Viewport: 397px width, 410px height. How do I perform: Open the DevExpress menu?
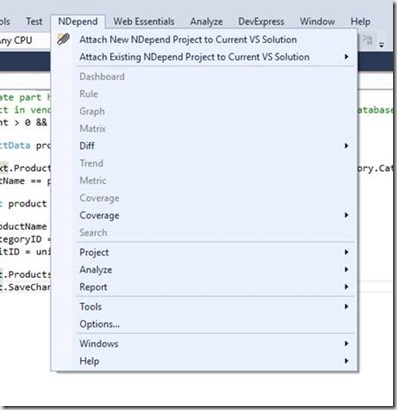[x=261, y=22]
